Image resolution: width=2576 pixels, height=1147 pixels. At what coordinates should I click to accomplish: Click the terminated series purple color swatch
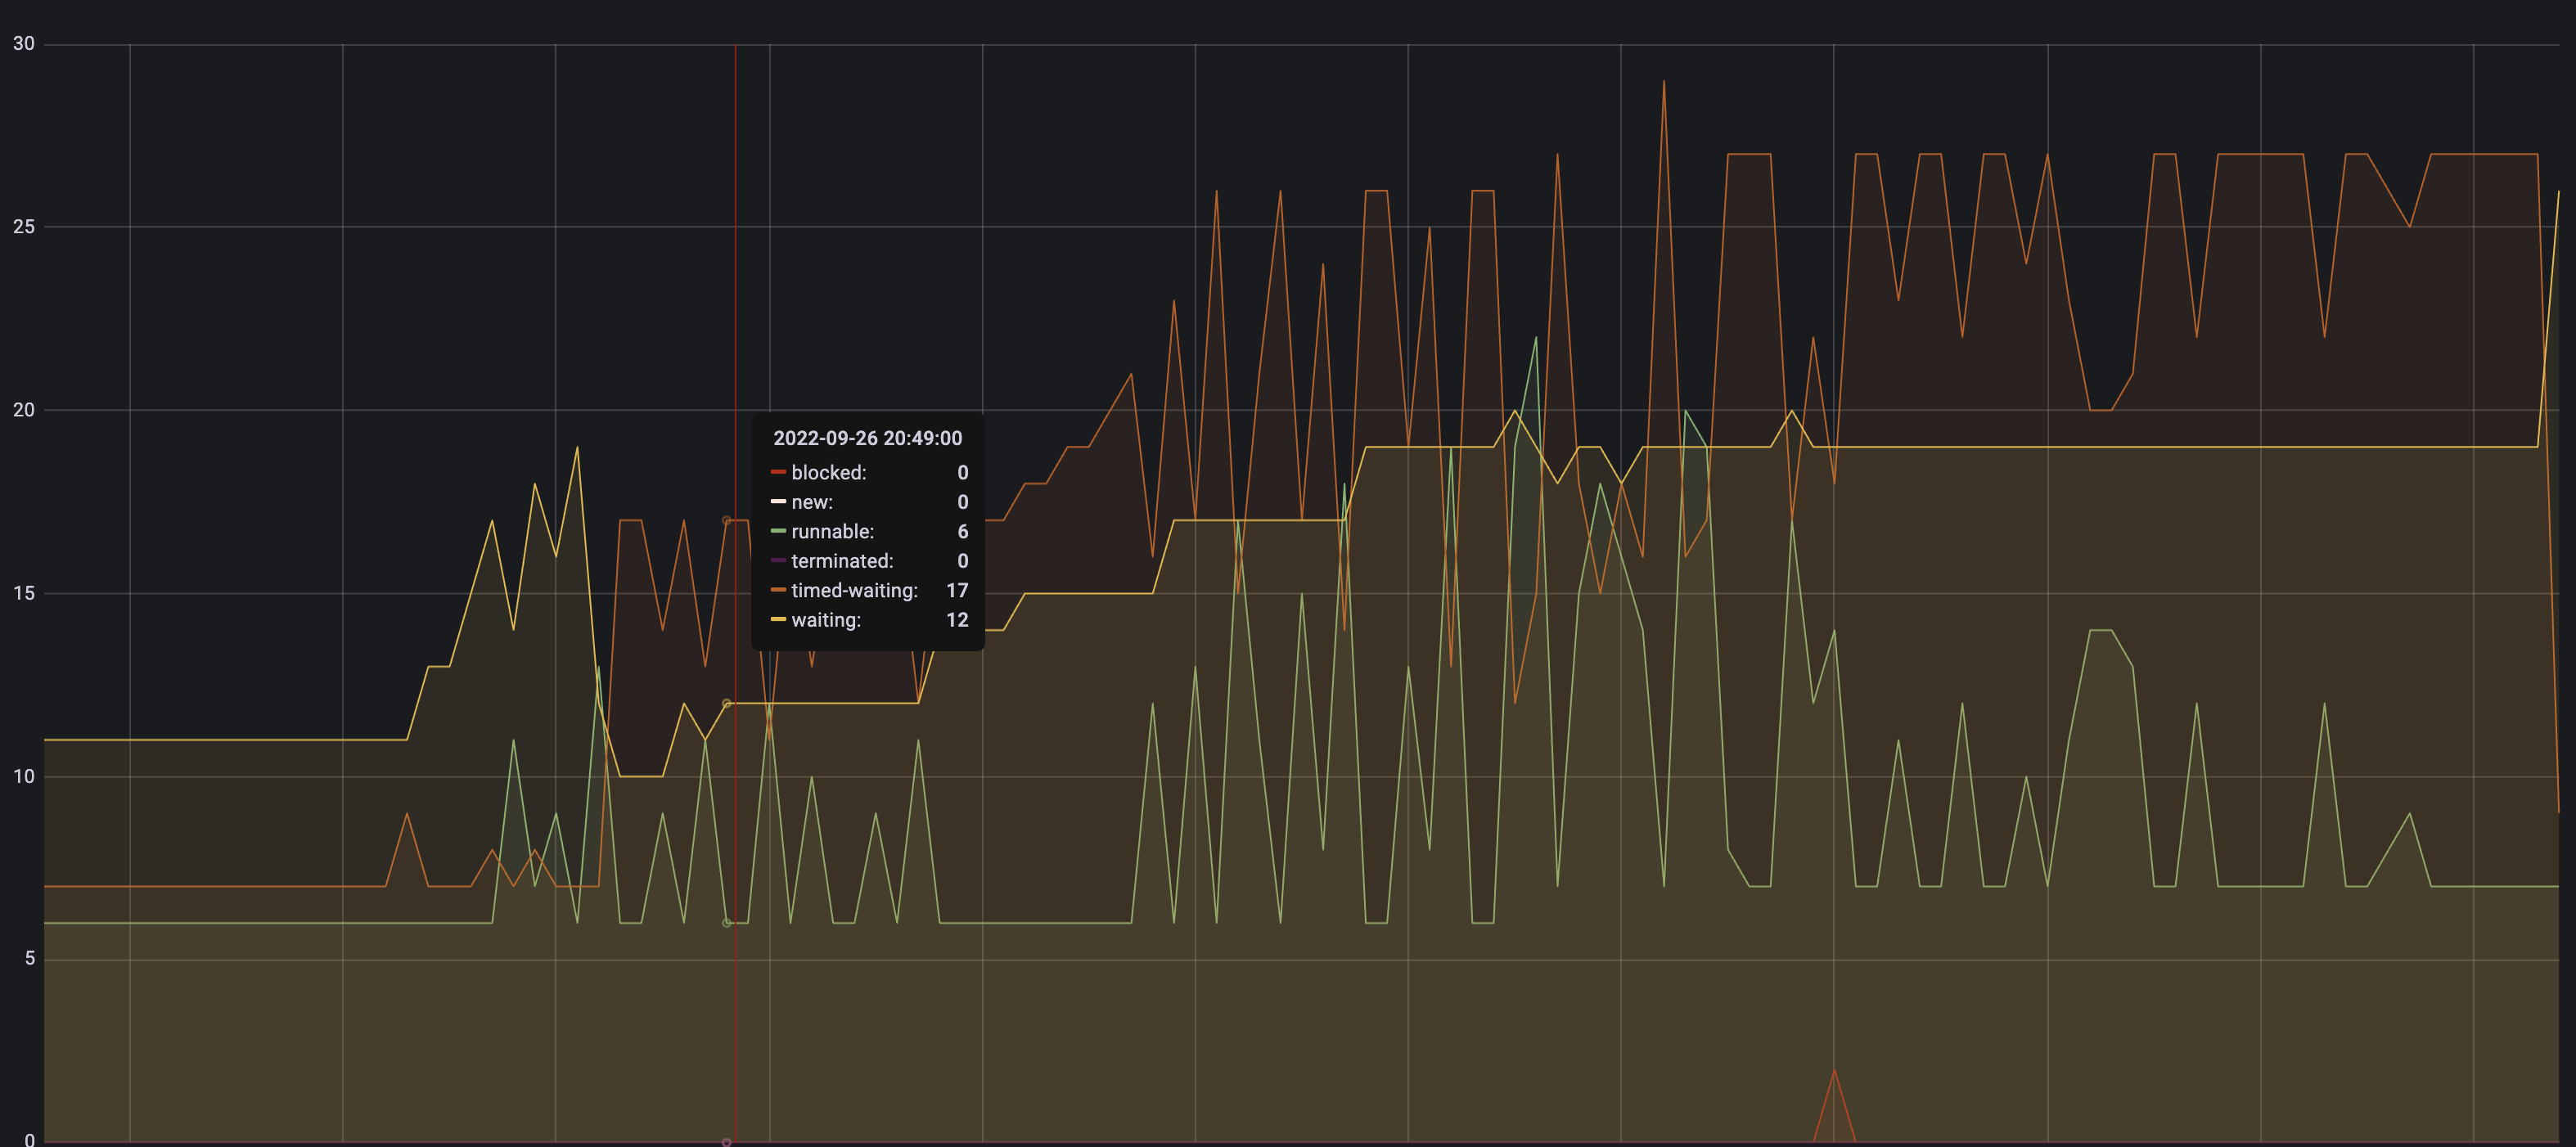coord(778,560)
